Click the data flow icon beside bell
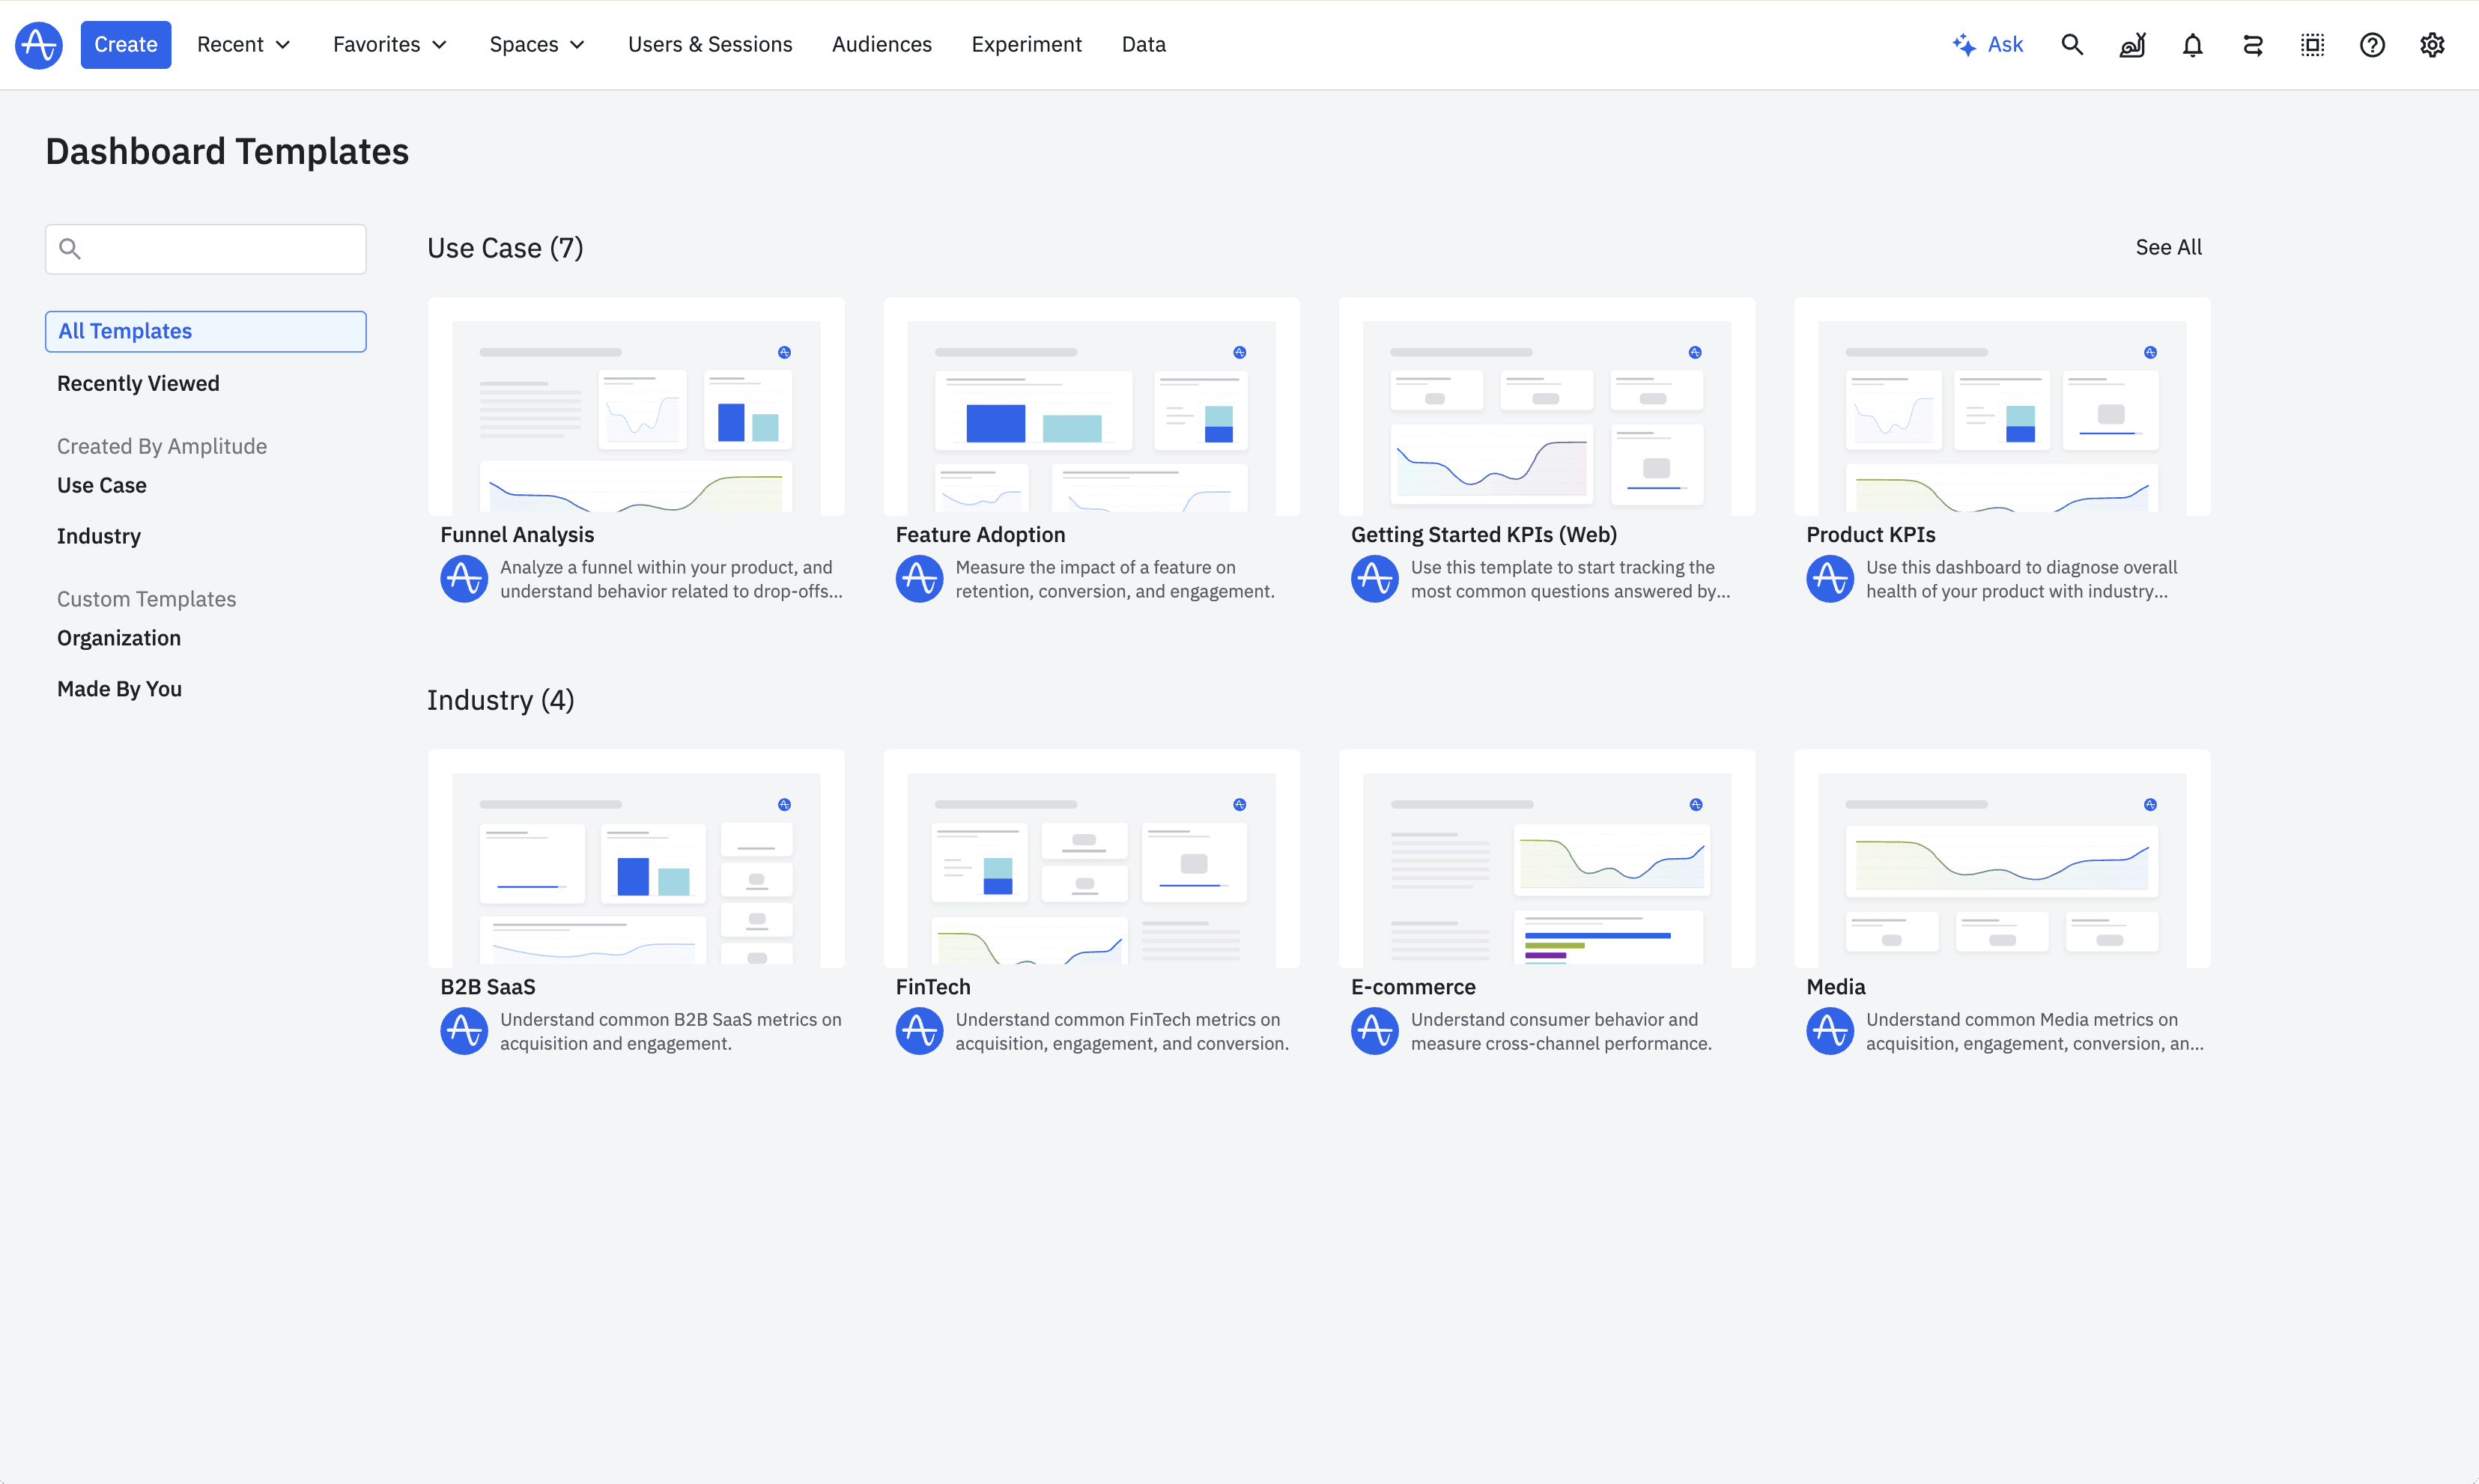 click(x=2252, y=45)
